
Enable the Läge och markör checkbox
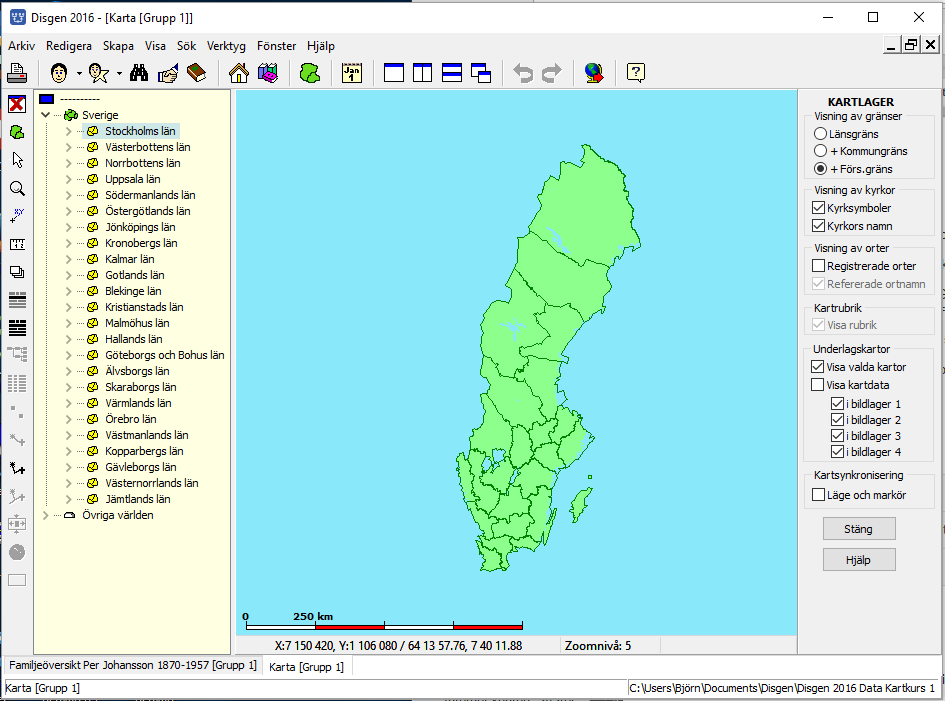click(x=818, y=495)
